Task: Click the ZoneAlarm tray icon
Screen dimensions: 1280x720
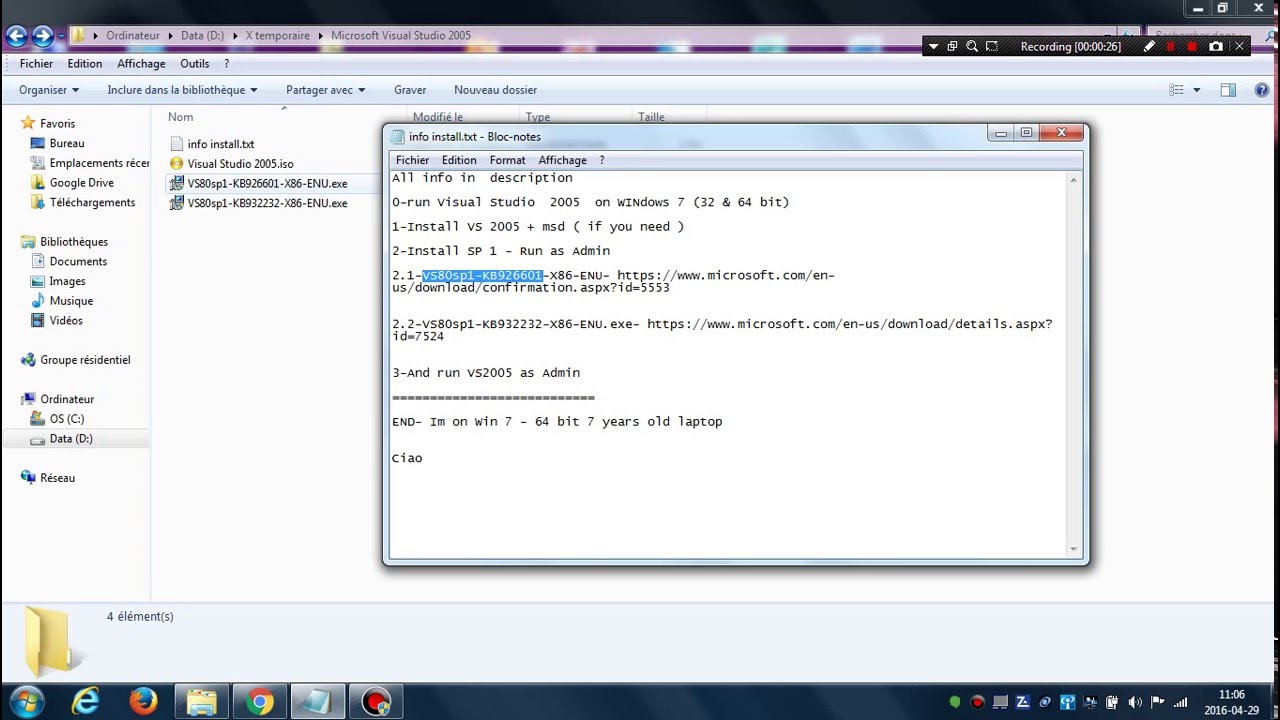Action: pyautogui.click(x=1023, y=702)
